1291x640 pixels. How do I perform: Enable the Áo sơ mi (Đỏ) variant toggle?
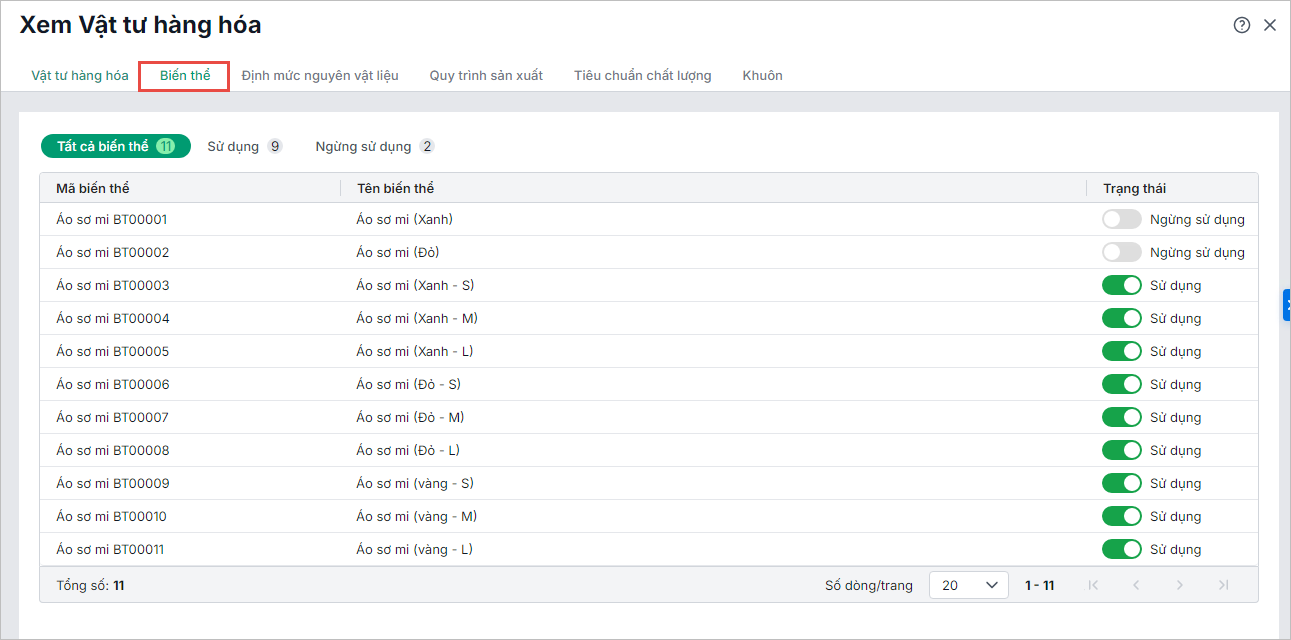point(1121,252)
